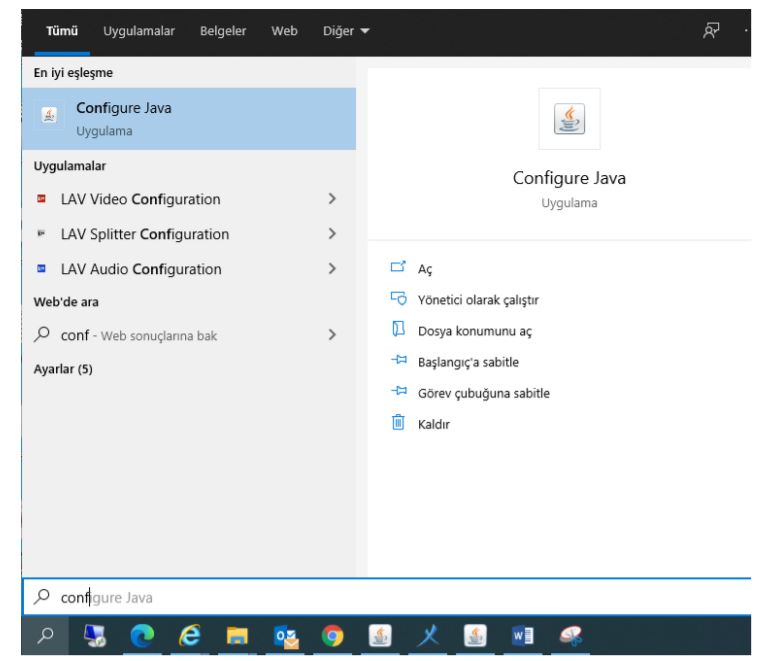Open the Diğer dropdown menu
This screenshot has width=777, height=661.
click(346, 31)
